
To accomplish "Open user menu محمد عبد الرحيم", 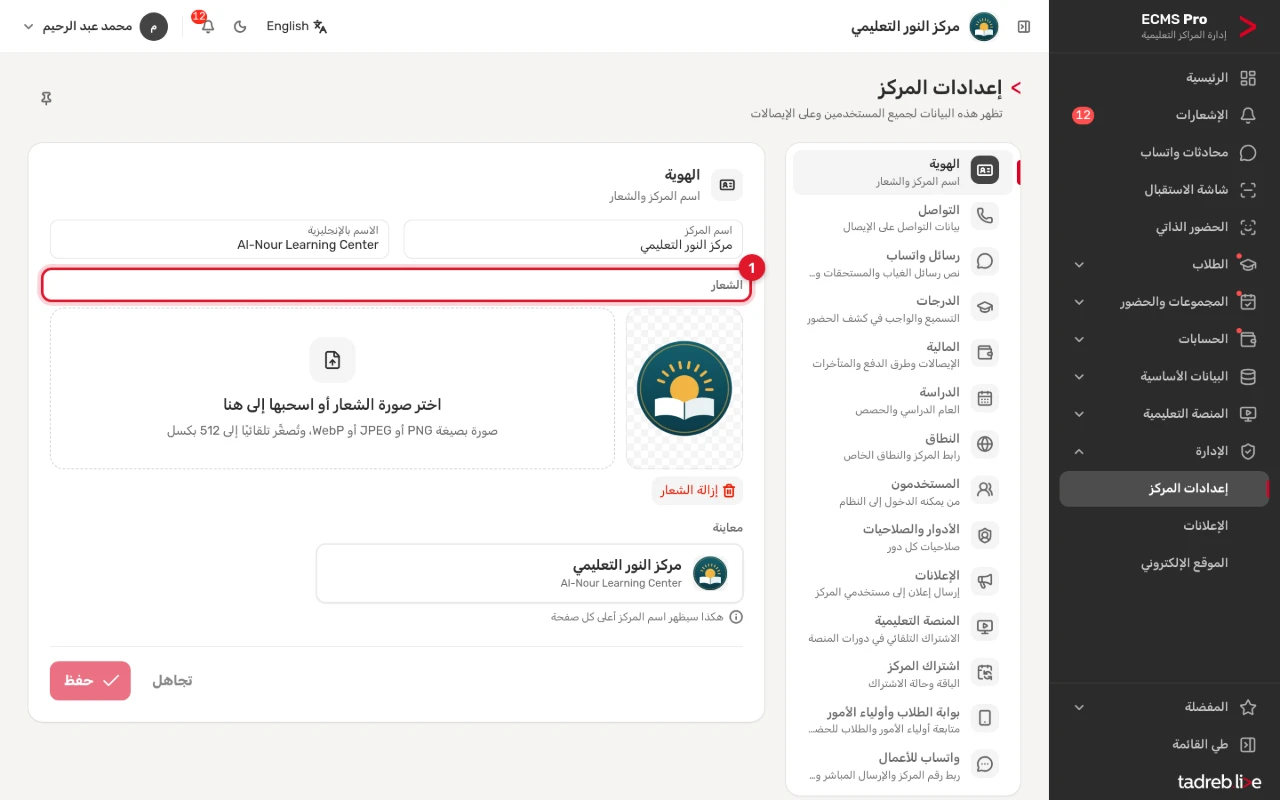I will pyautogui.click(x=95, y=26).
